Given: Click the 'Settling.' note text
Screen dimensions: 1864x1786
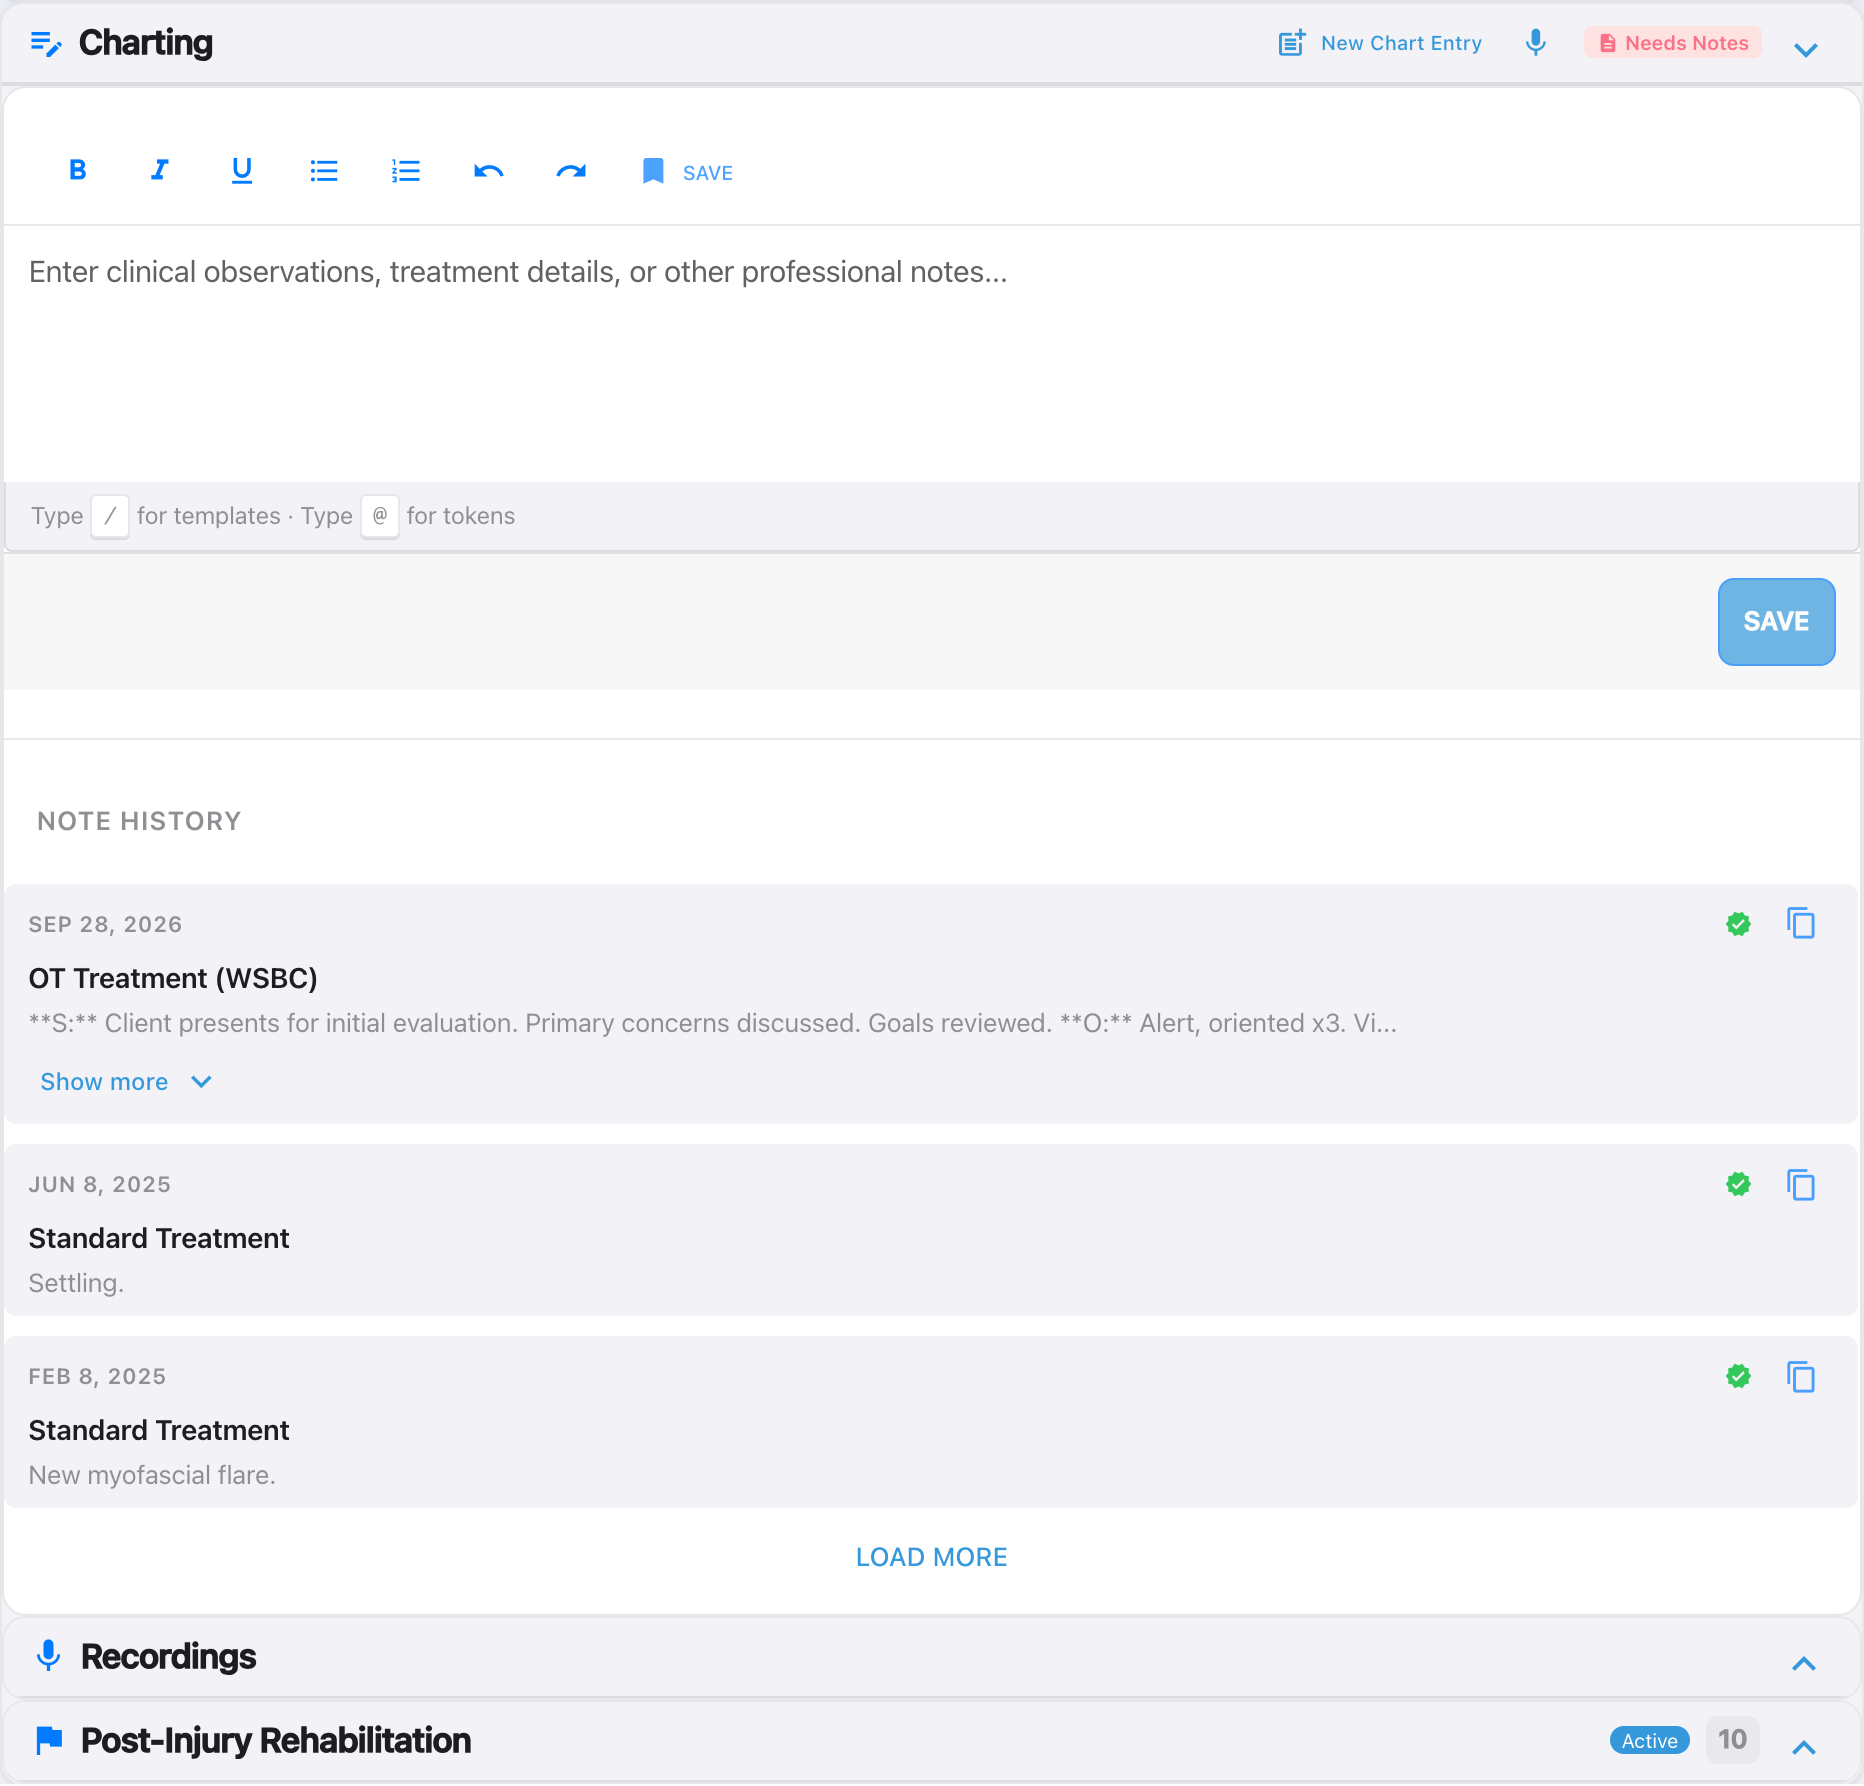Looking at the screenshot, I should pyautogui.click(x=76, y=1283).
